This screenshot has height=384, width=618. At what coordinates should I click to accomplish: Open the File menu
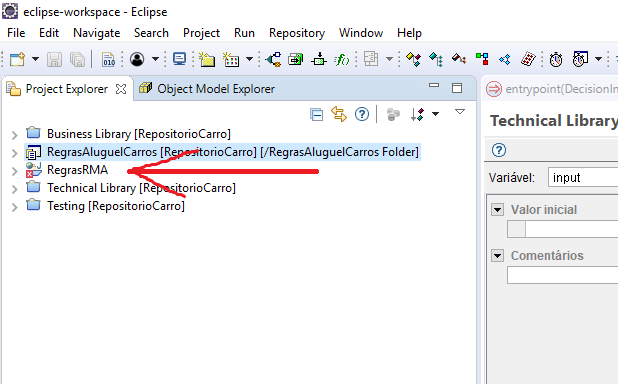16,33
